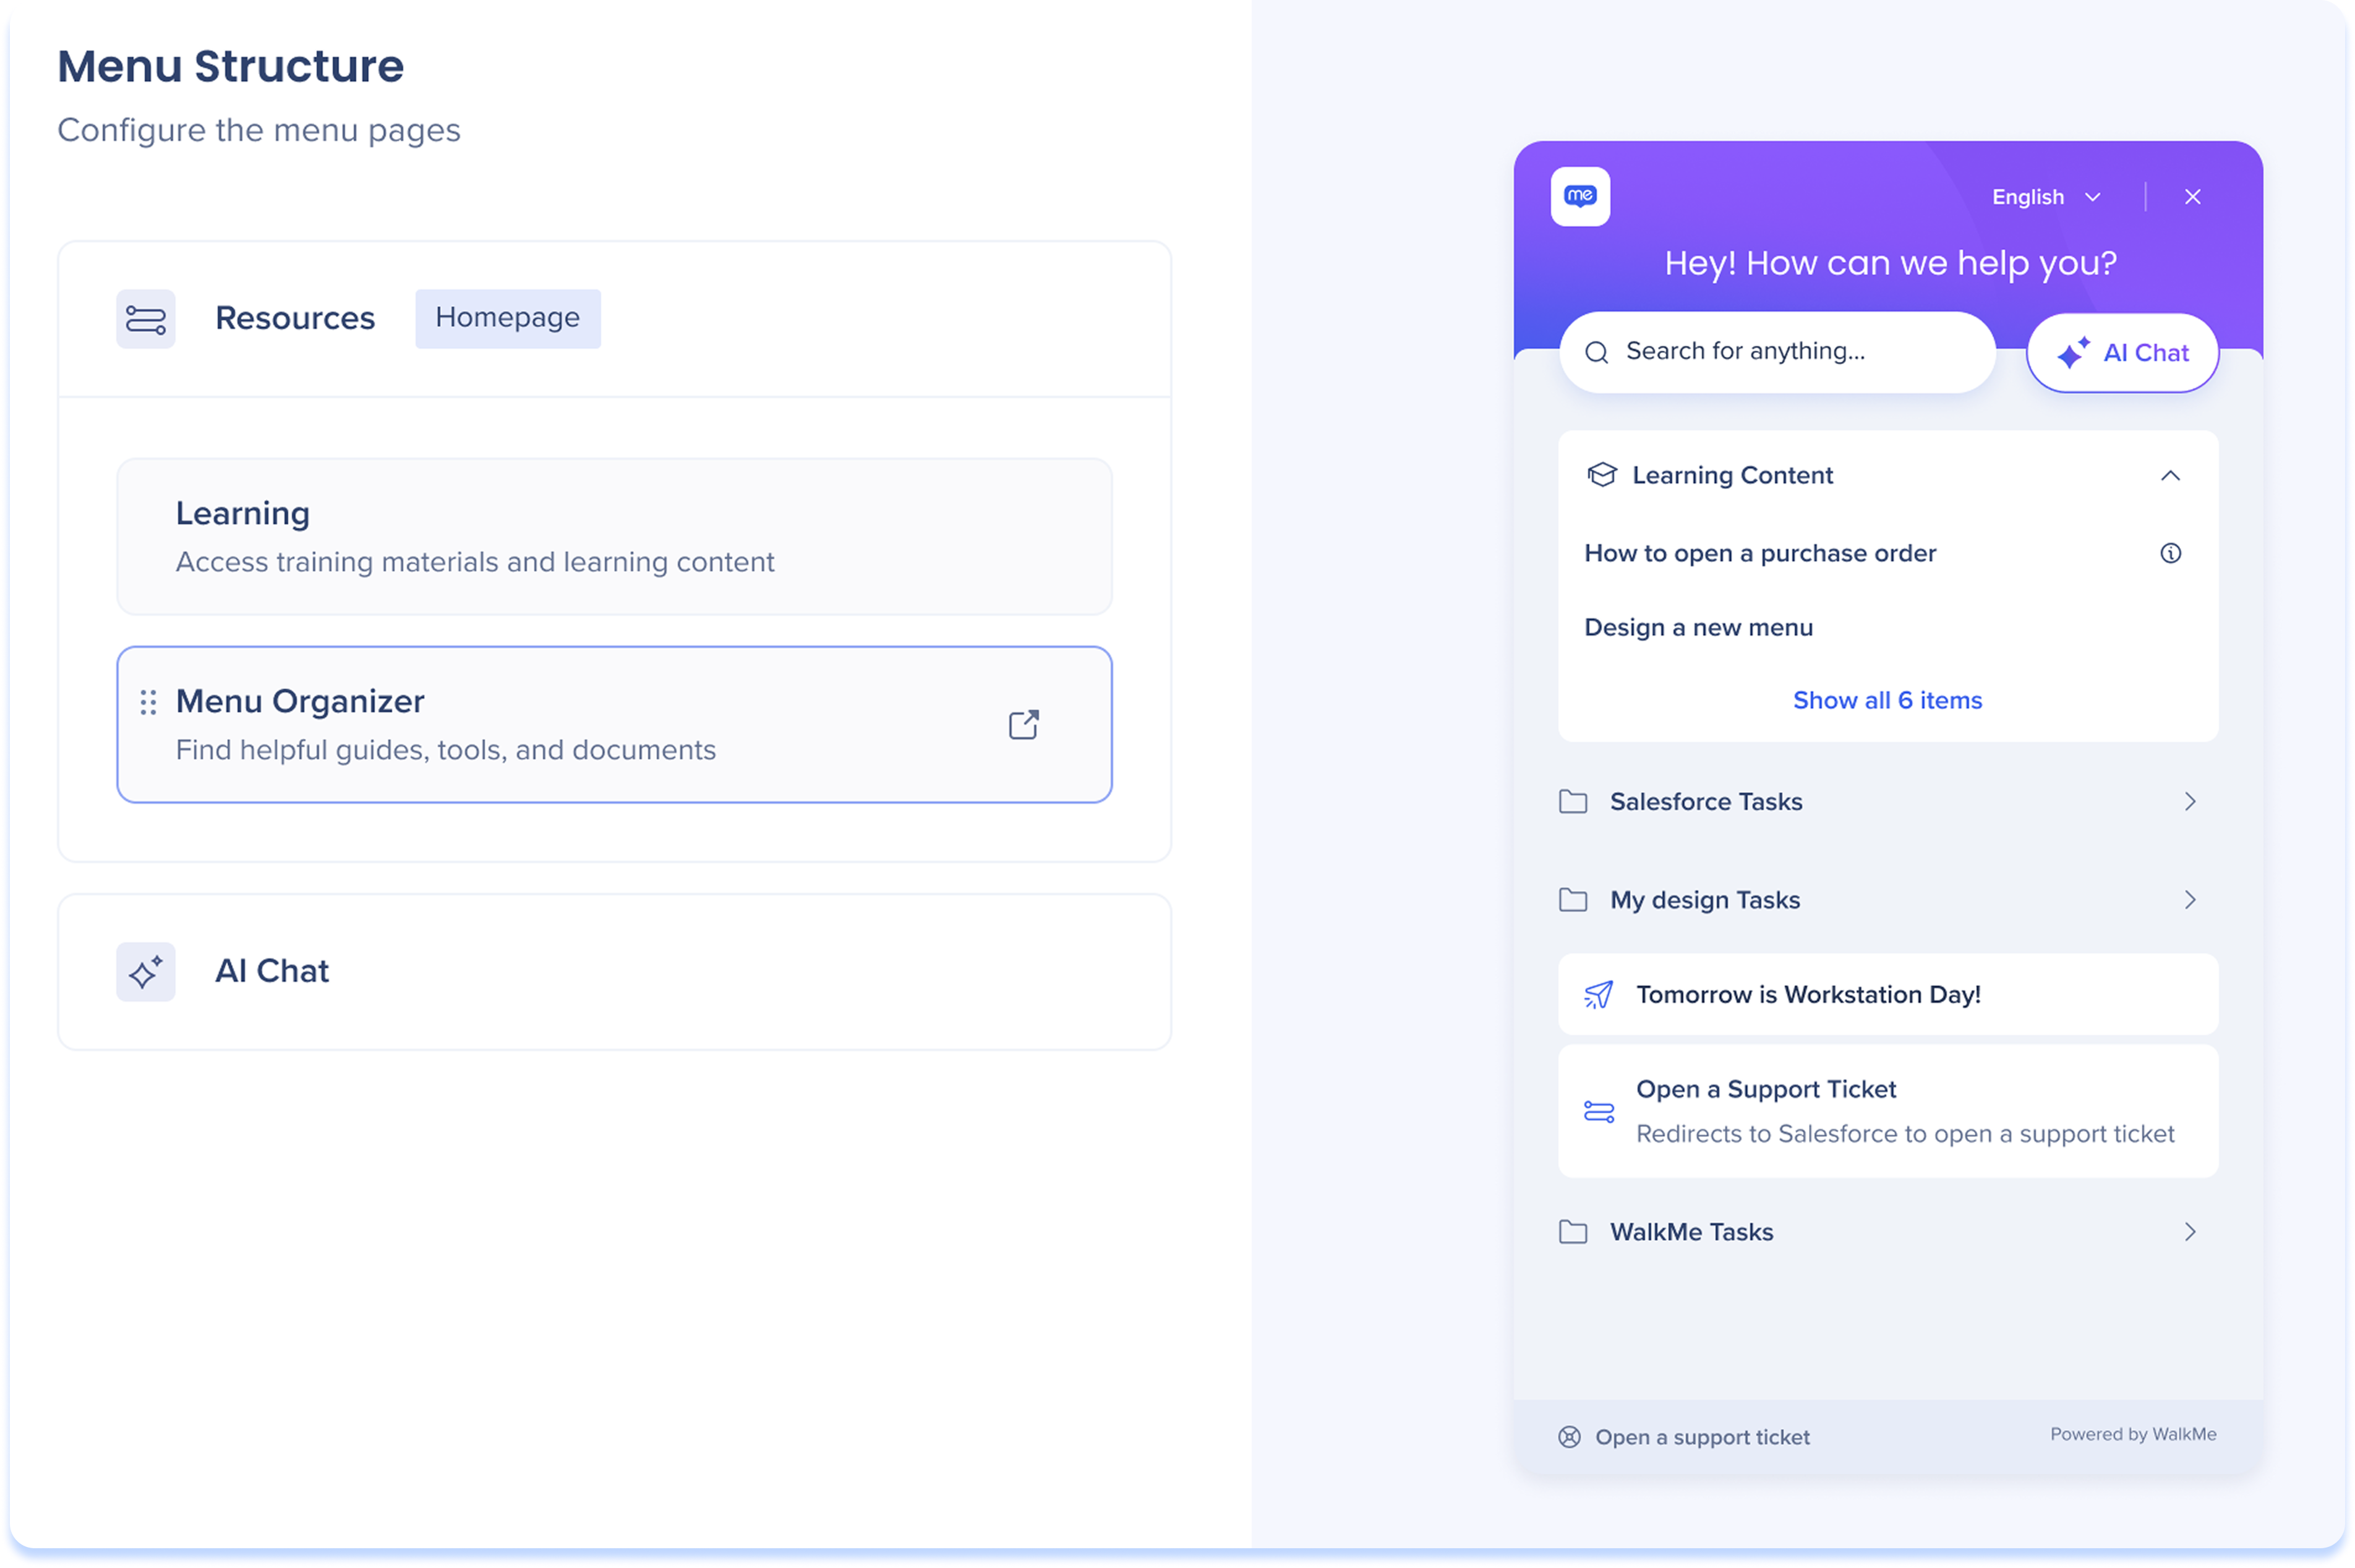This screenshot has height=1568, width=2355.
Task: Click the paper plane announcement icon
Action: pos(1599,995)
